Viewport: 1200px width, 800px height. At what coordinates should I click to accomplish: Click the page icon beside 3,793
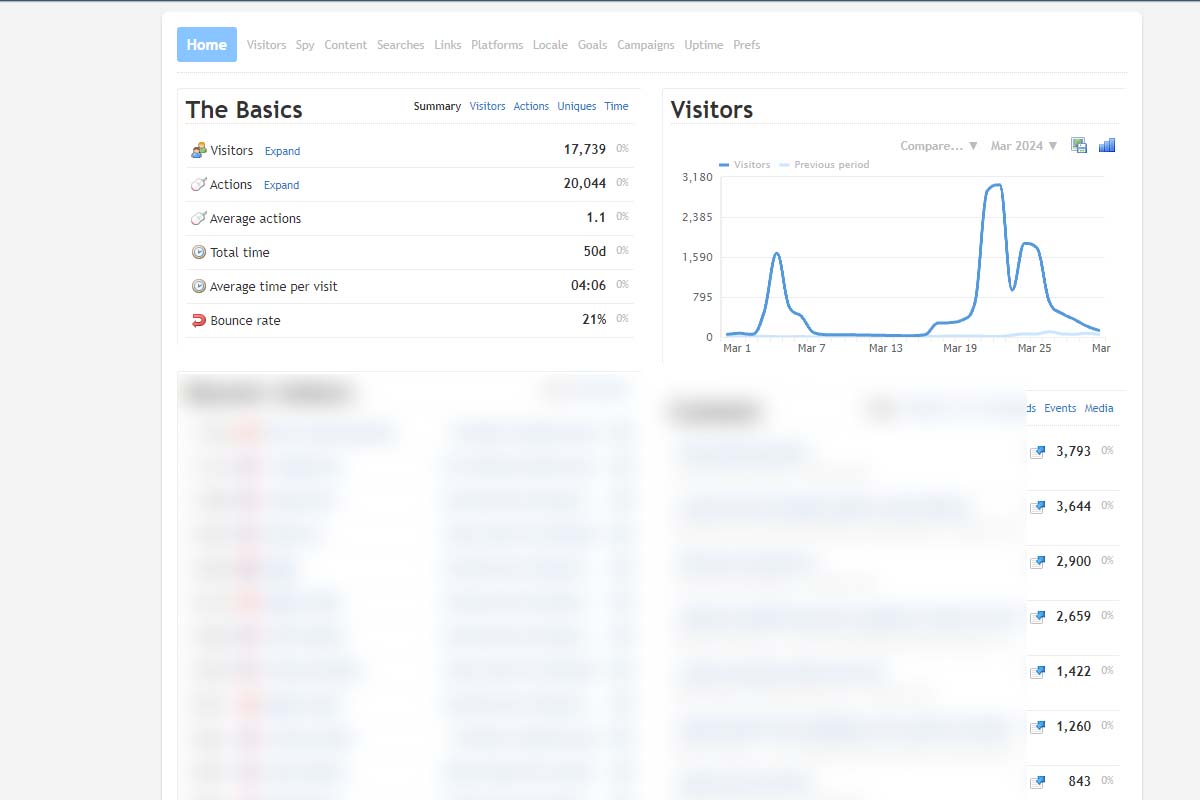[x=1037, y=452]
